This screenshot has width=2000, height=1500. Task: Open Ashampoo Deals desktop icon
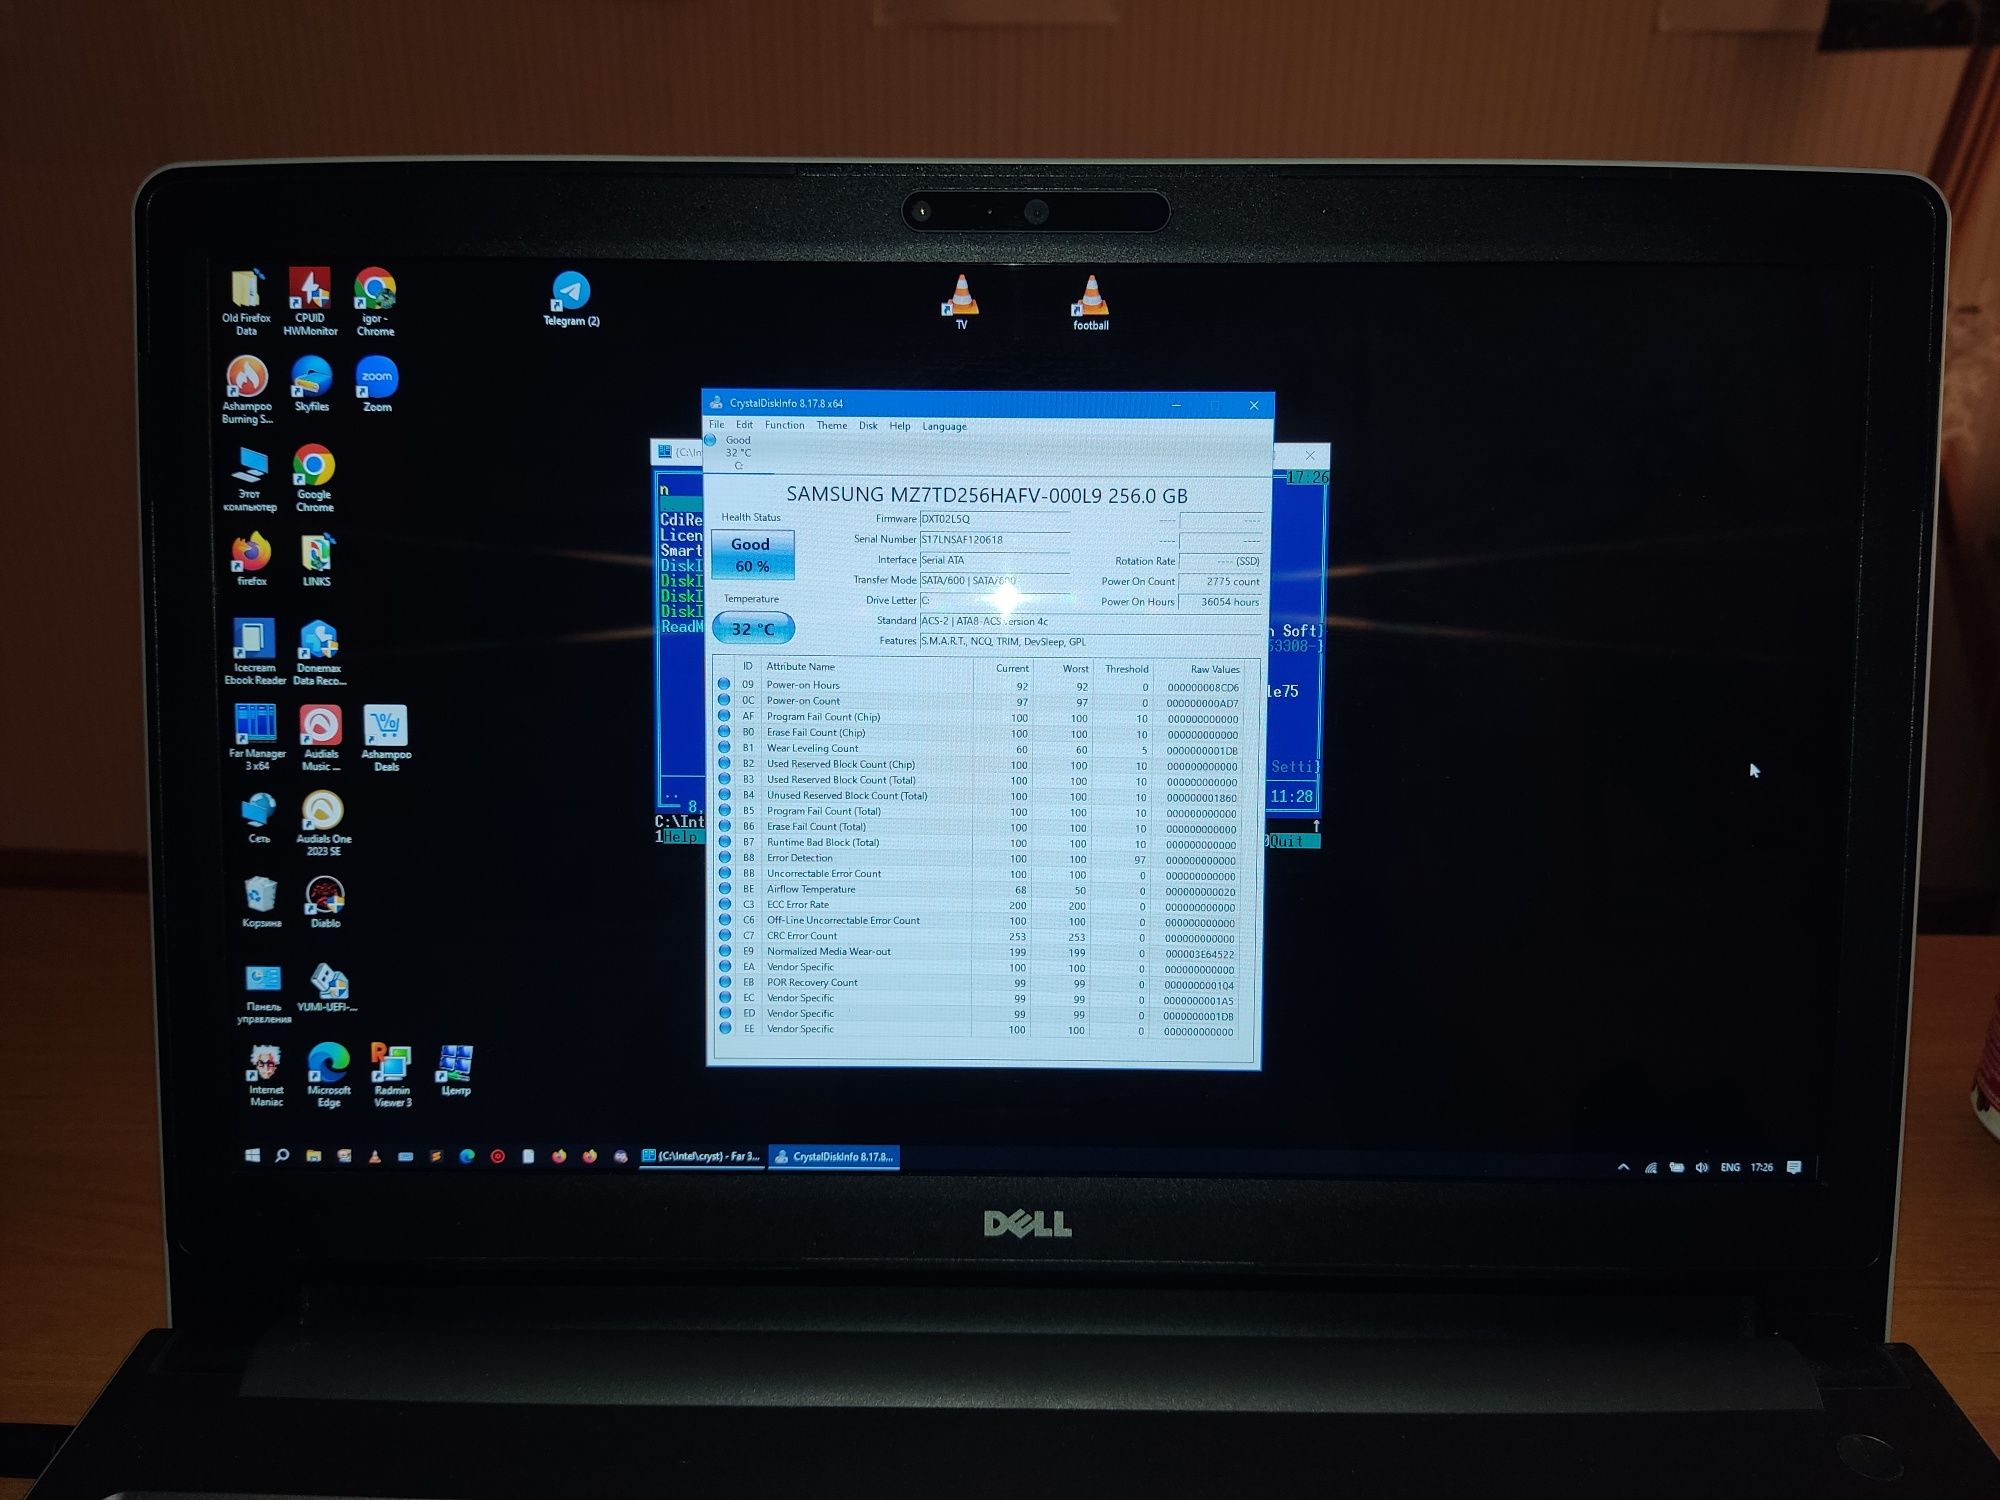pos(386,737)
